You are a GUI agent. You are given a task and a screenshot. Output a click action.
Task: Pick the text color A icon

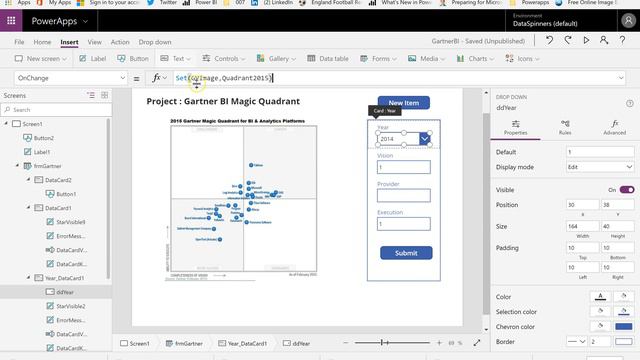600,296
